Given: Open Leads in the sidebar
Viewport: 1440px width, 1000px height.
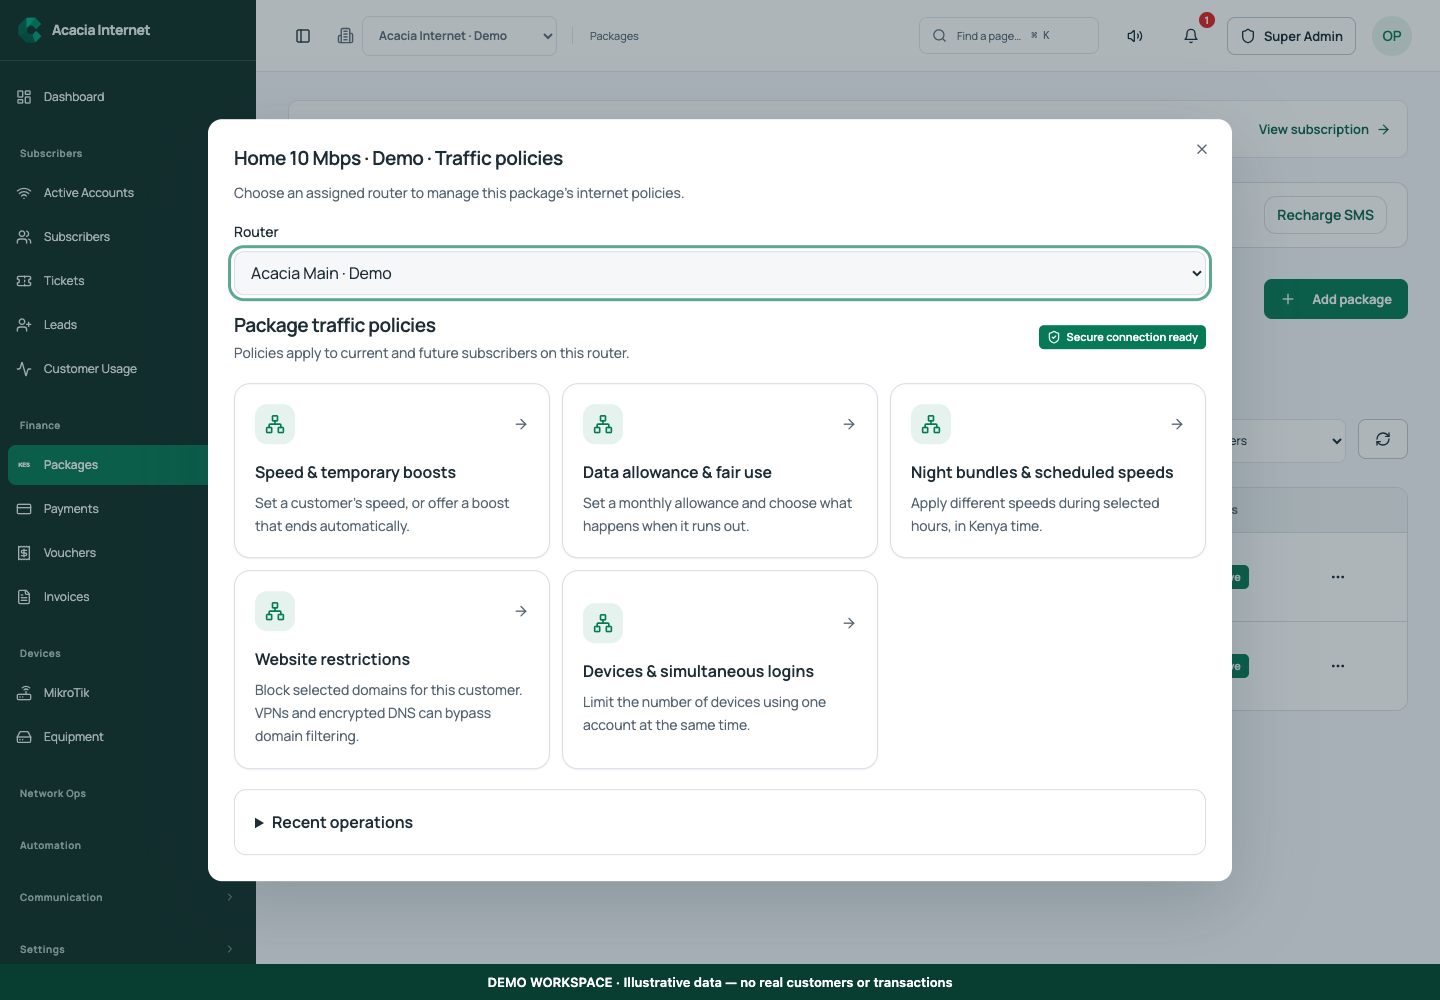Looking at the screenshot, I should click(x=128, y=325).
